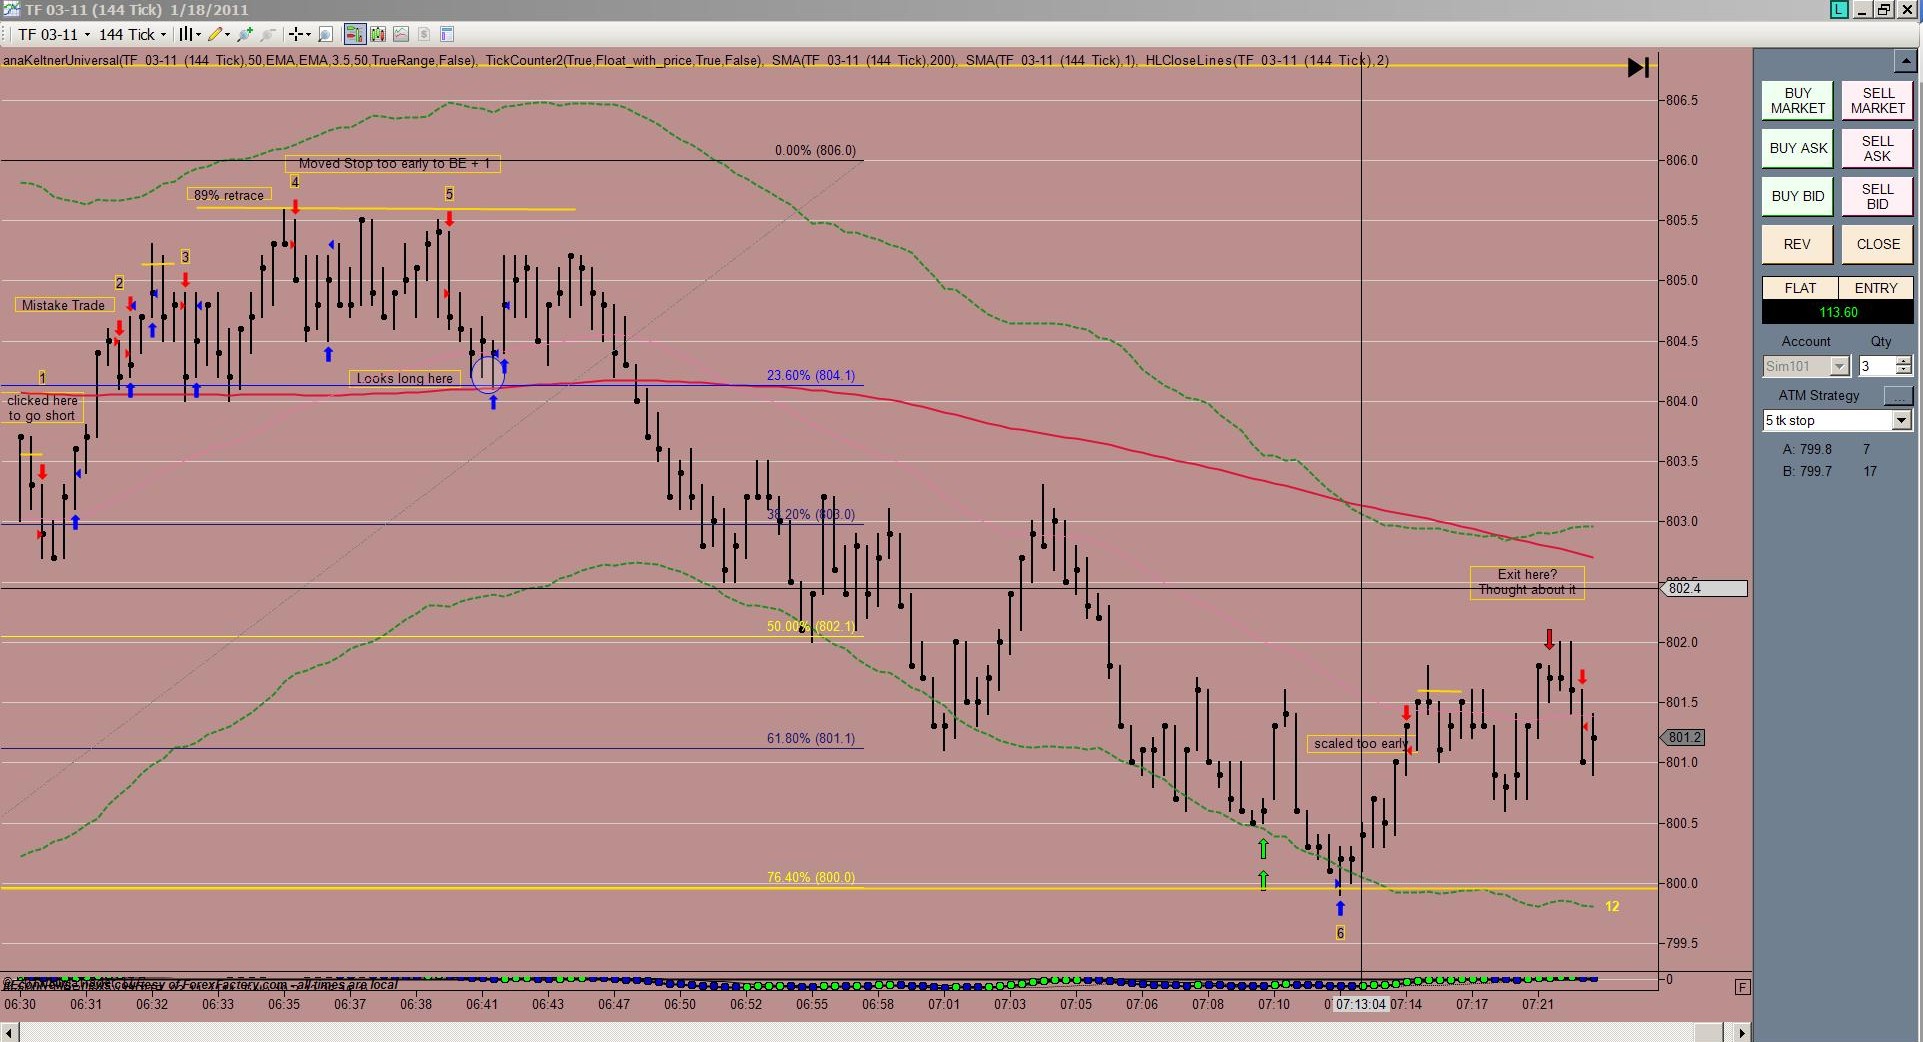1923x1042 pixels.
Task: Click the Qty input field
Action: coord(1876,366)
